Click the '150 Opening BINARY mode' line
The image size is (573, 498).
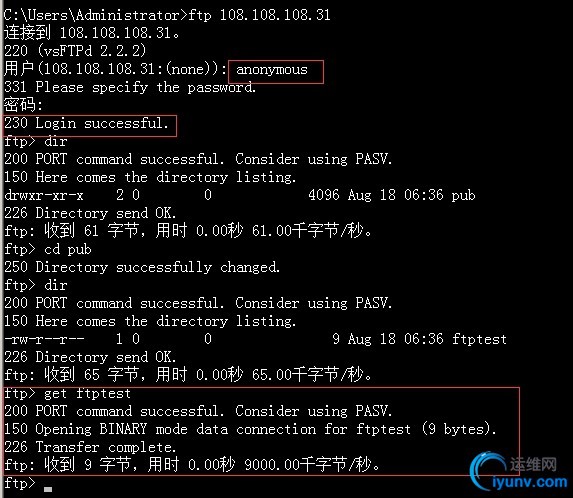click(x=250, y=429)
